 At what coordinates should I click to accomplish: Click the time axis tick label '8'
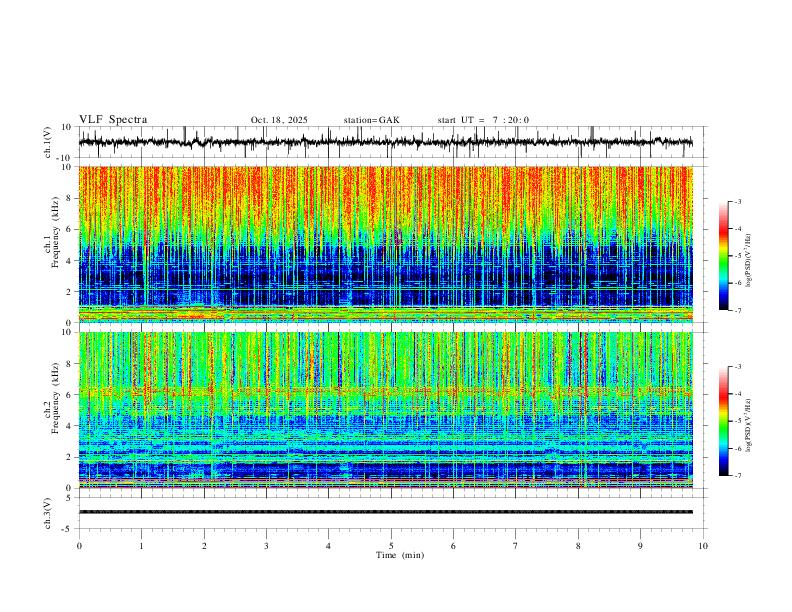pyautogui.click(x=578, y=546)
